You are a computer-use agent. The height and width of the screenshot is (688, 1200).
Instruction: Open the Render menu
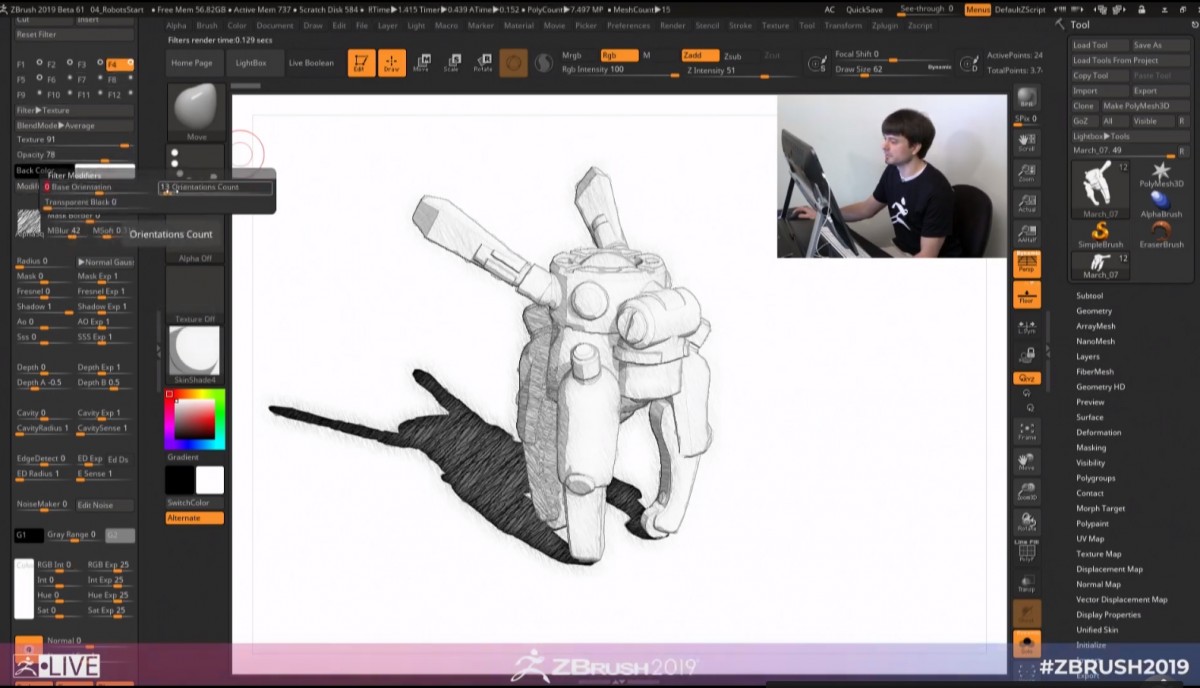tap(673, 26)
